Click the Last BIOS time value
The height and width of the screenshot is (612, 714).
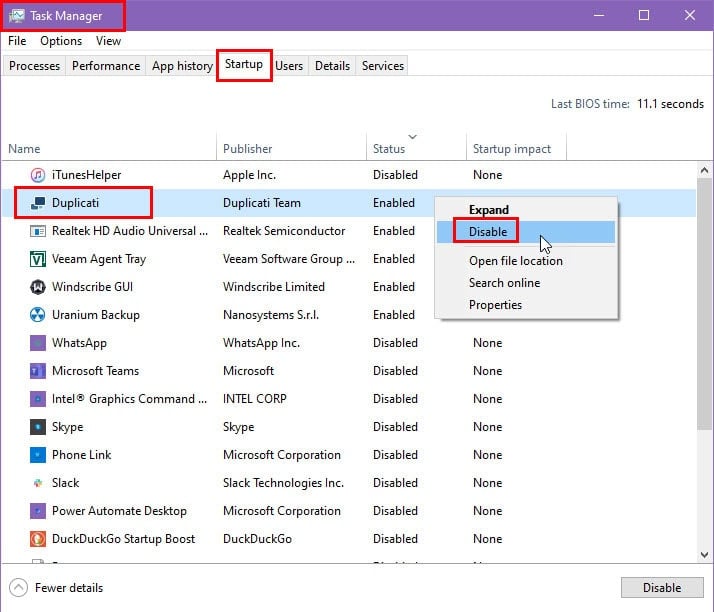click(670, 104)
